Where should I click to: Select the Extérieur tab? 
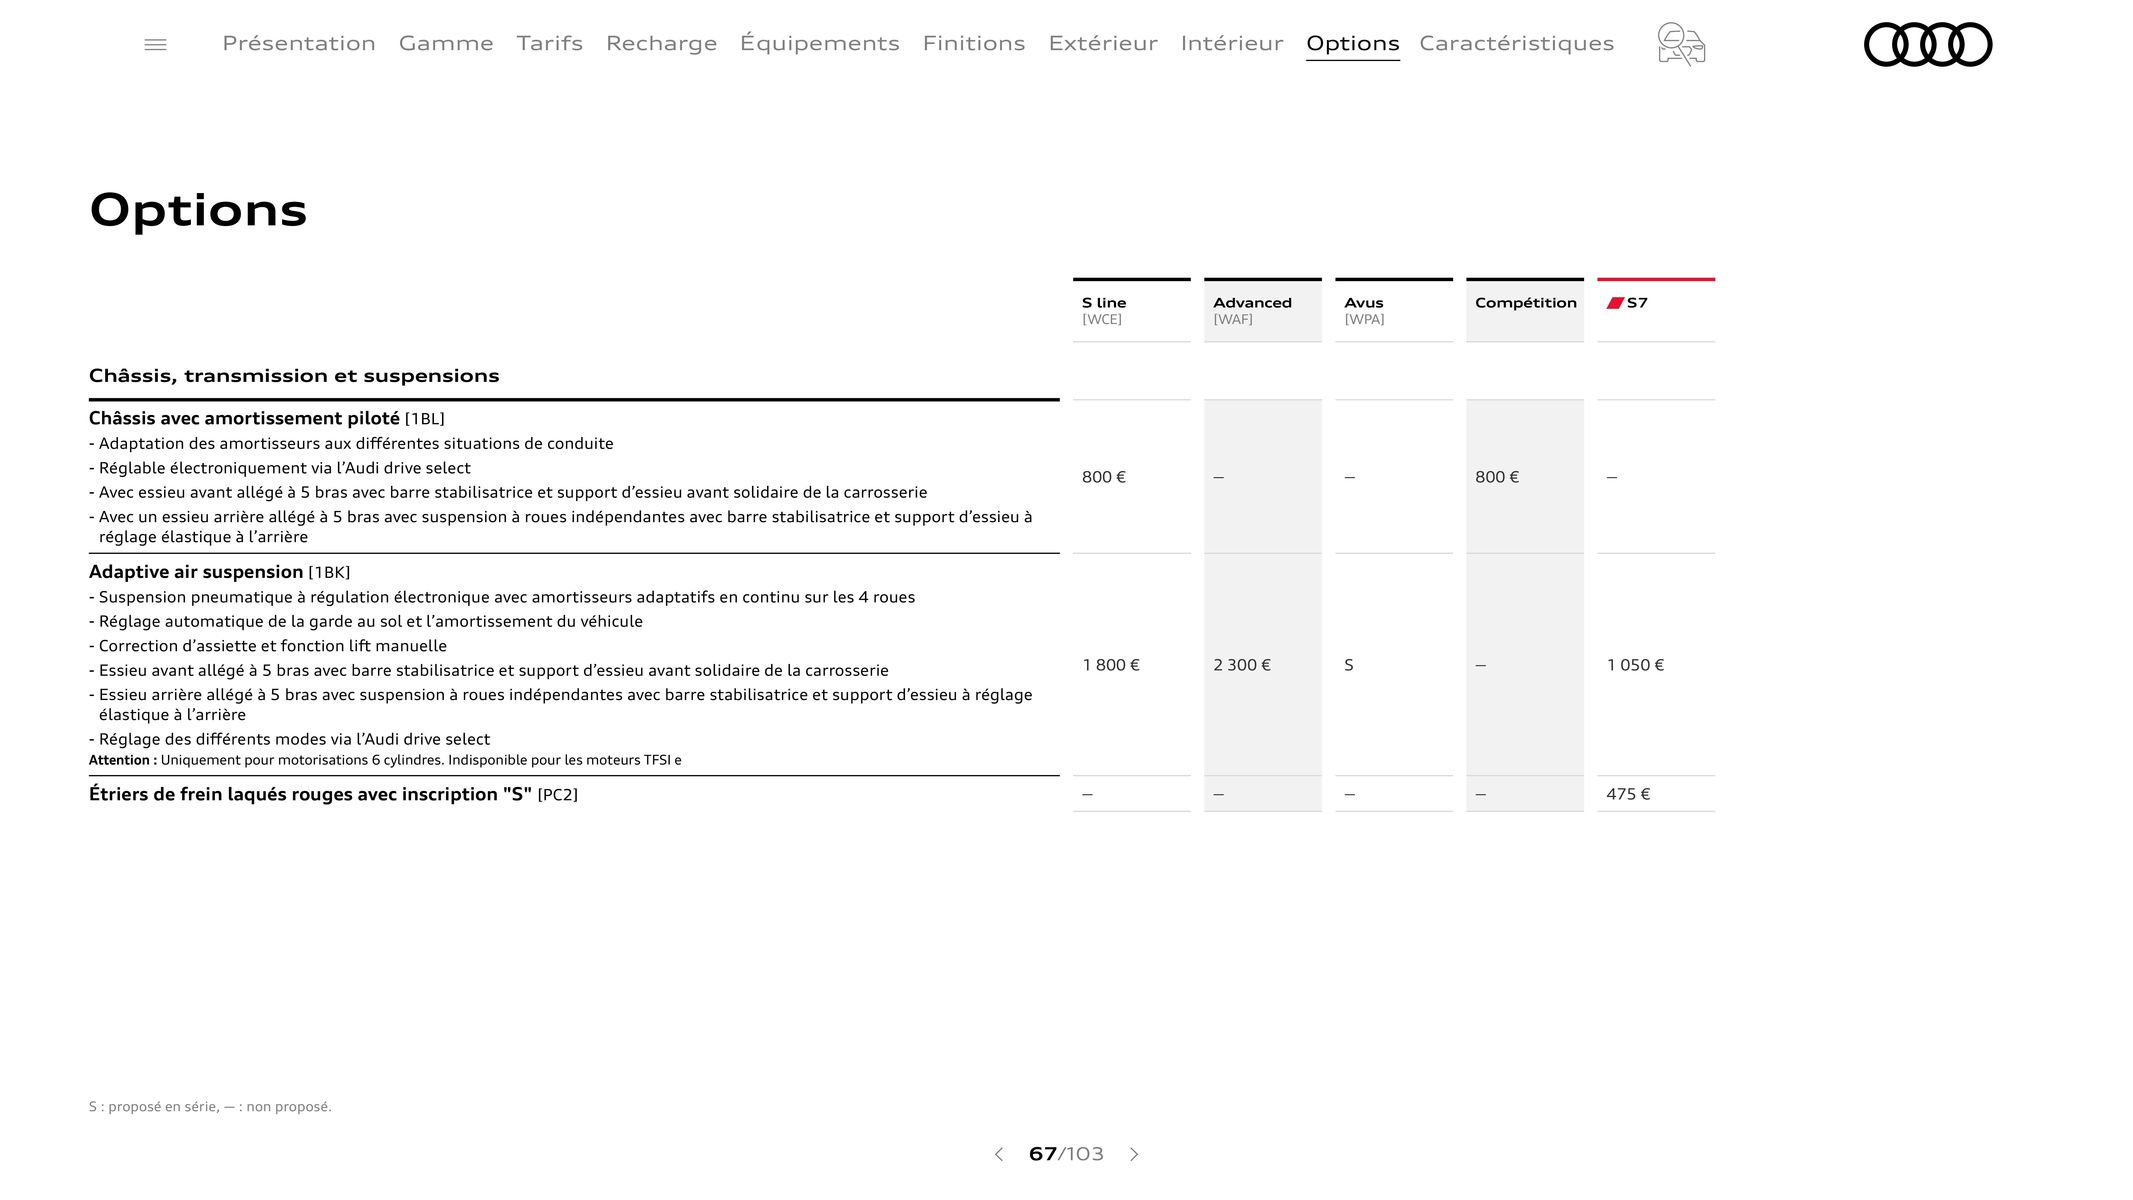pyautogui.click(x=1103, y=43)
